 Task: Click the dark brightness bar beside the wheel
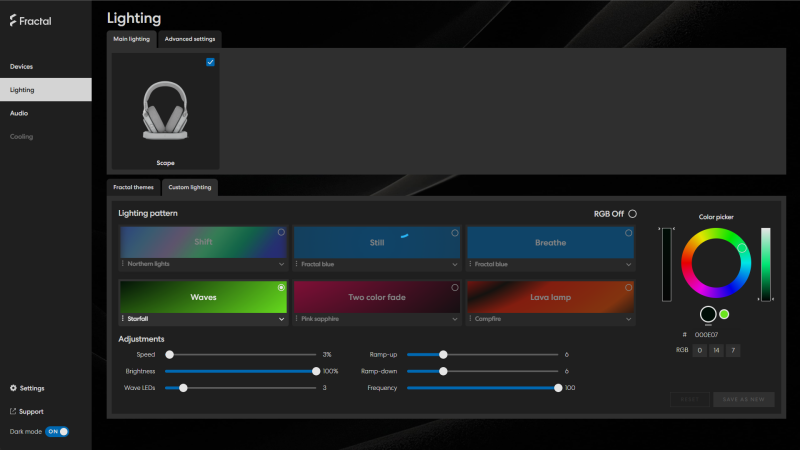[667, 264]
